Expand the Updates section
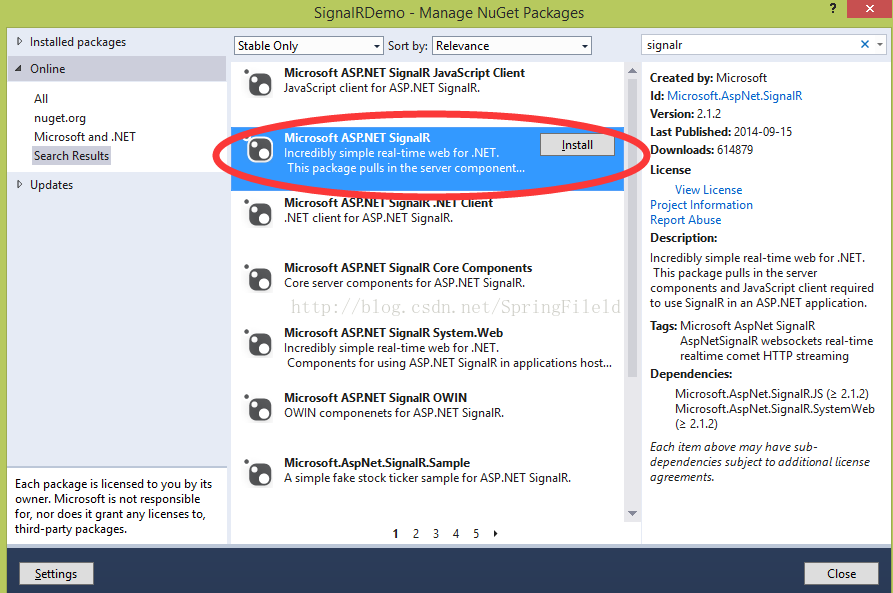Image resolution: width=893 pixels, height=593 pixels. pos(19,185)
